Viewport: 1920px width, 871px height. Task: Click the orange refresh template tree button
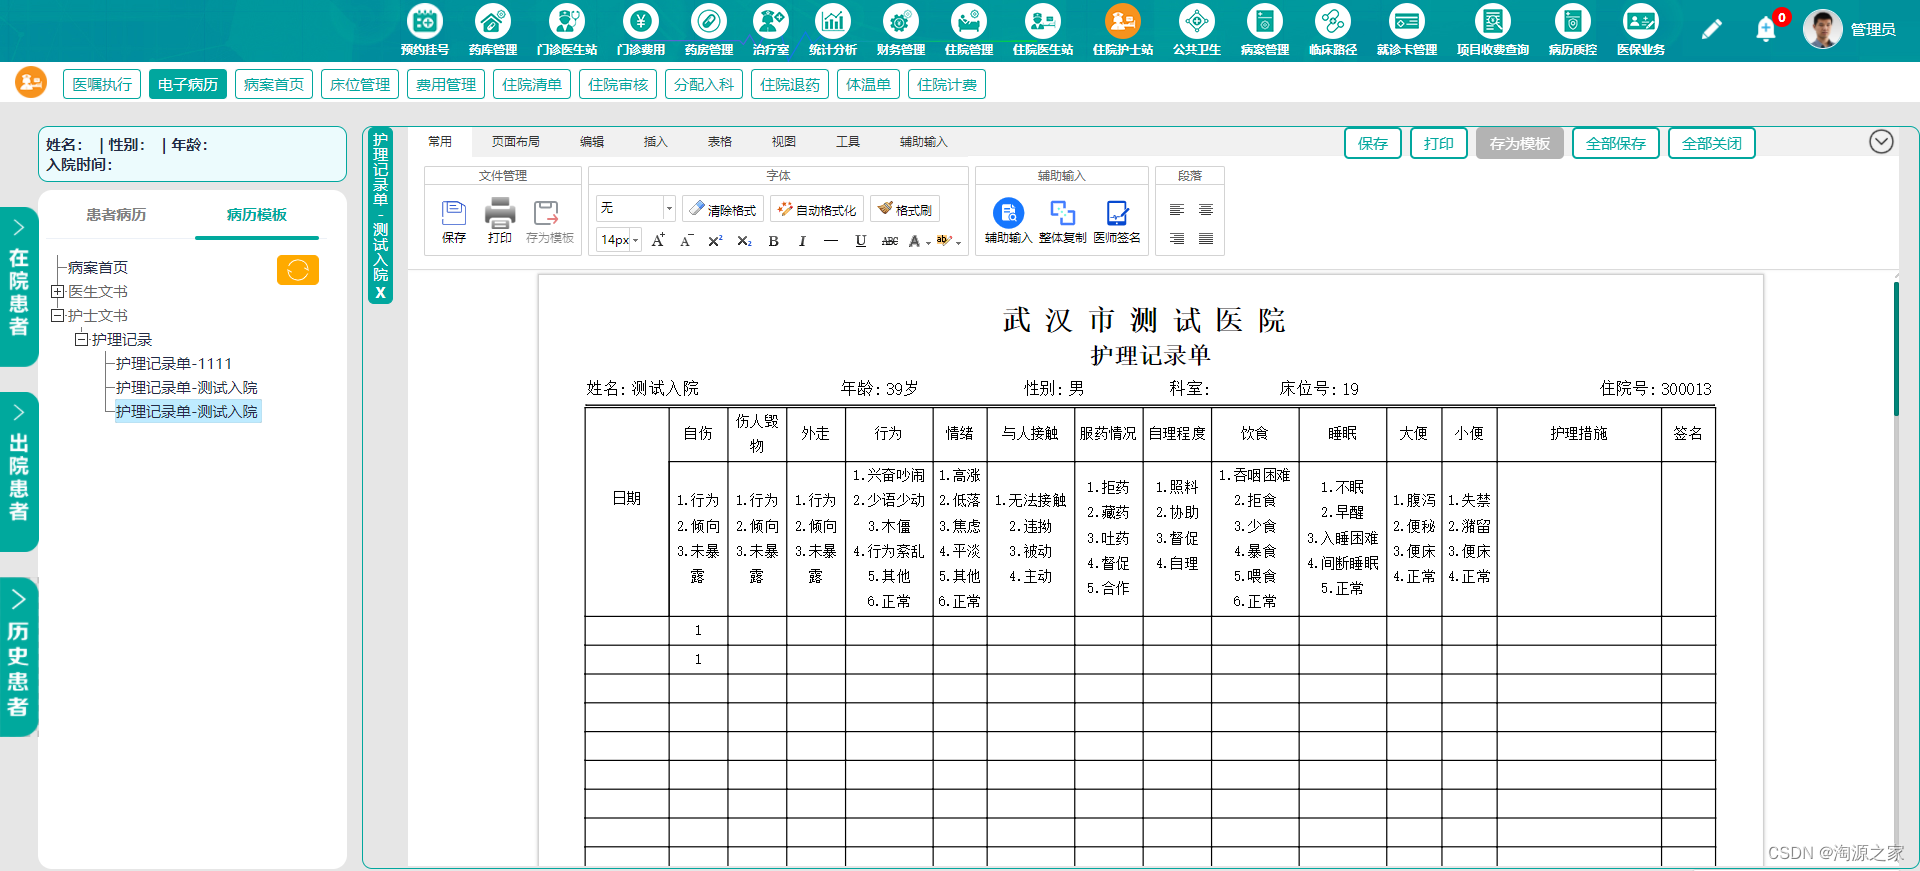pos(298,270)
